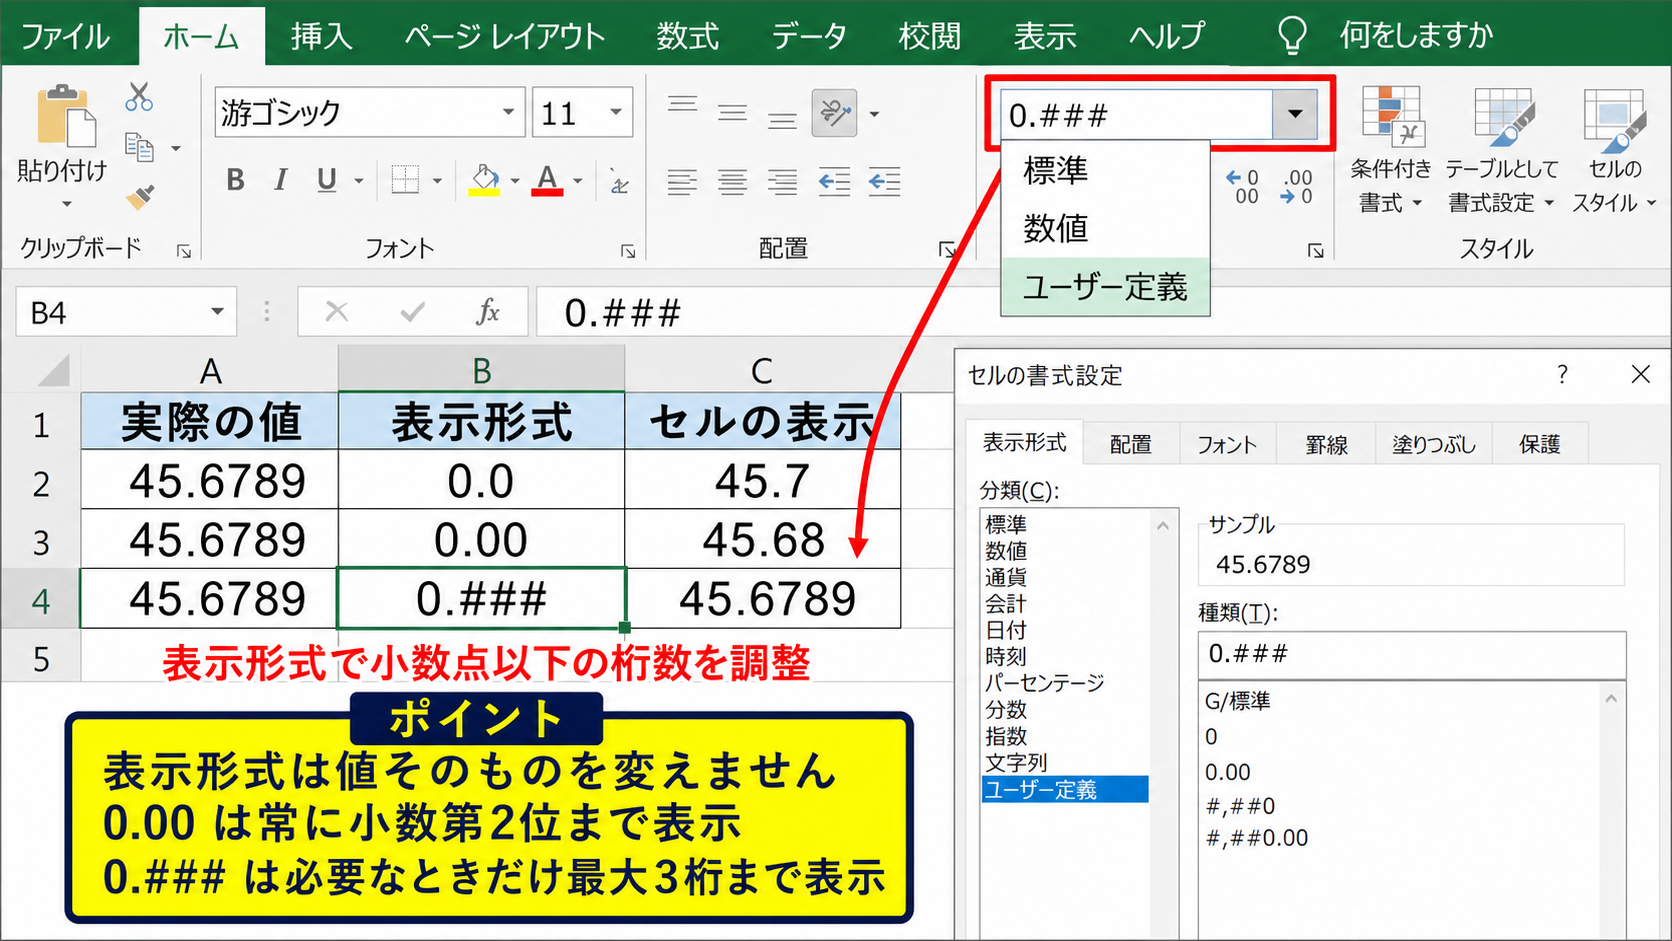Open the Name Box dropdown arrow
The height and width of the screenshot is (941, 1672).
(217, 312)
